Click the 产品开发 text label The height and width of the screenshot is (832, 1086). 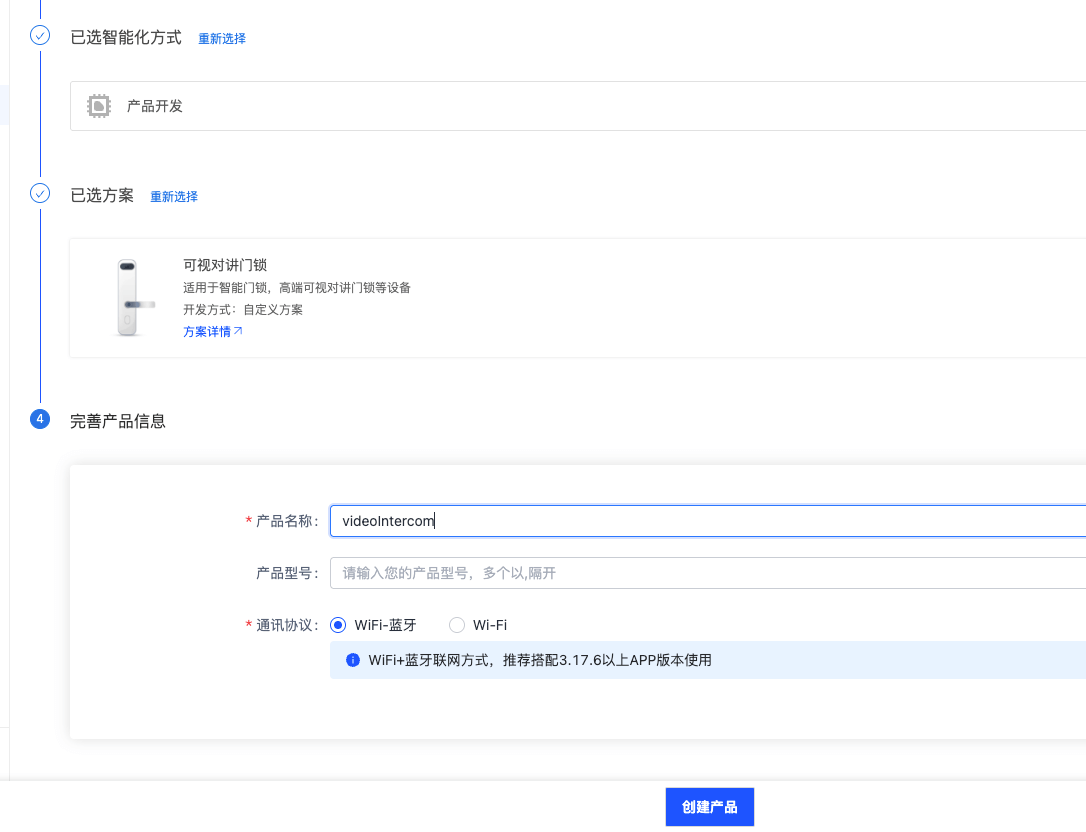[155, 106]
